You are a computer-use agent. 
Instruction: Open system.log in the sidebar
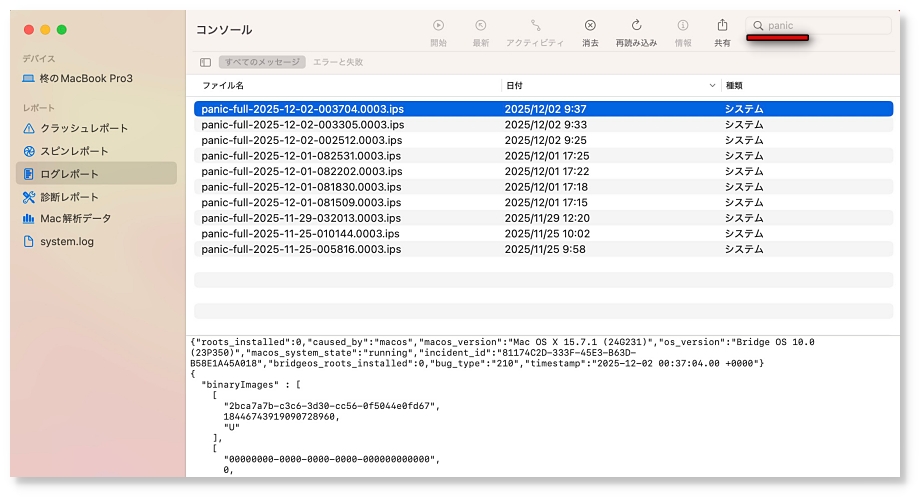pos(67,241)
